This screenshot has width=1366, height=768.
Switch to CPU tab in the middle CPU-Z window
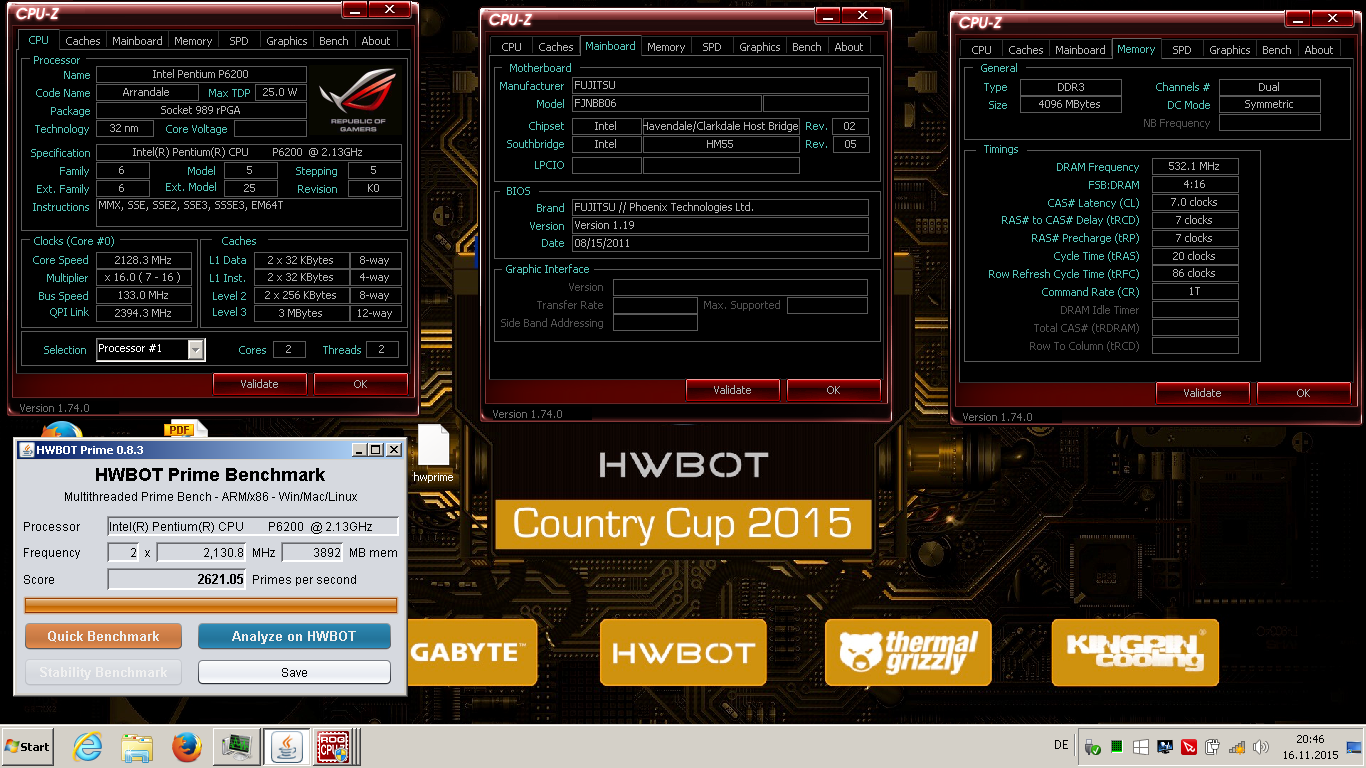[512, 47]
